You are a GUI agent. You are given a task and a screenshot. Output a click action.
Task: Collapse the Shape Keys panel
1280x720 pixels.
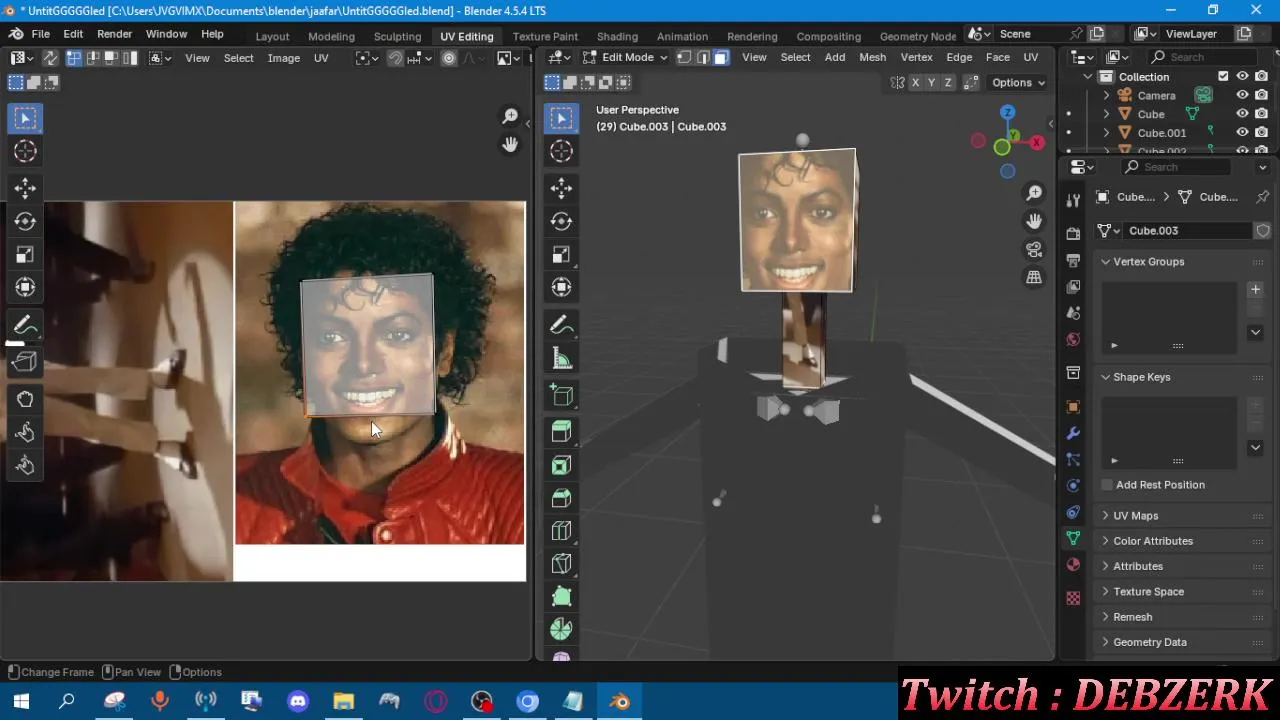(1141, 377)
